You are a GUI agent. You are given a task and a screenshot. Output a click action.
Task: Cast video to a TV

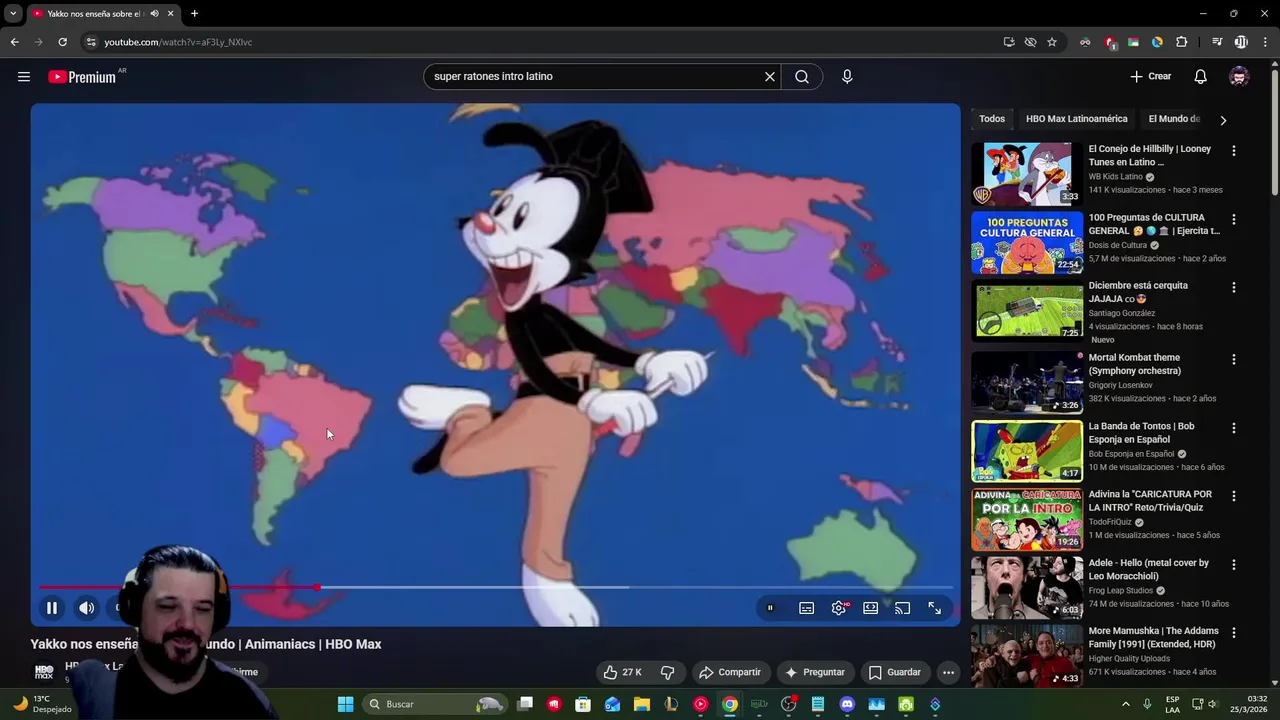903,608
